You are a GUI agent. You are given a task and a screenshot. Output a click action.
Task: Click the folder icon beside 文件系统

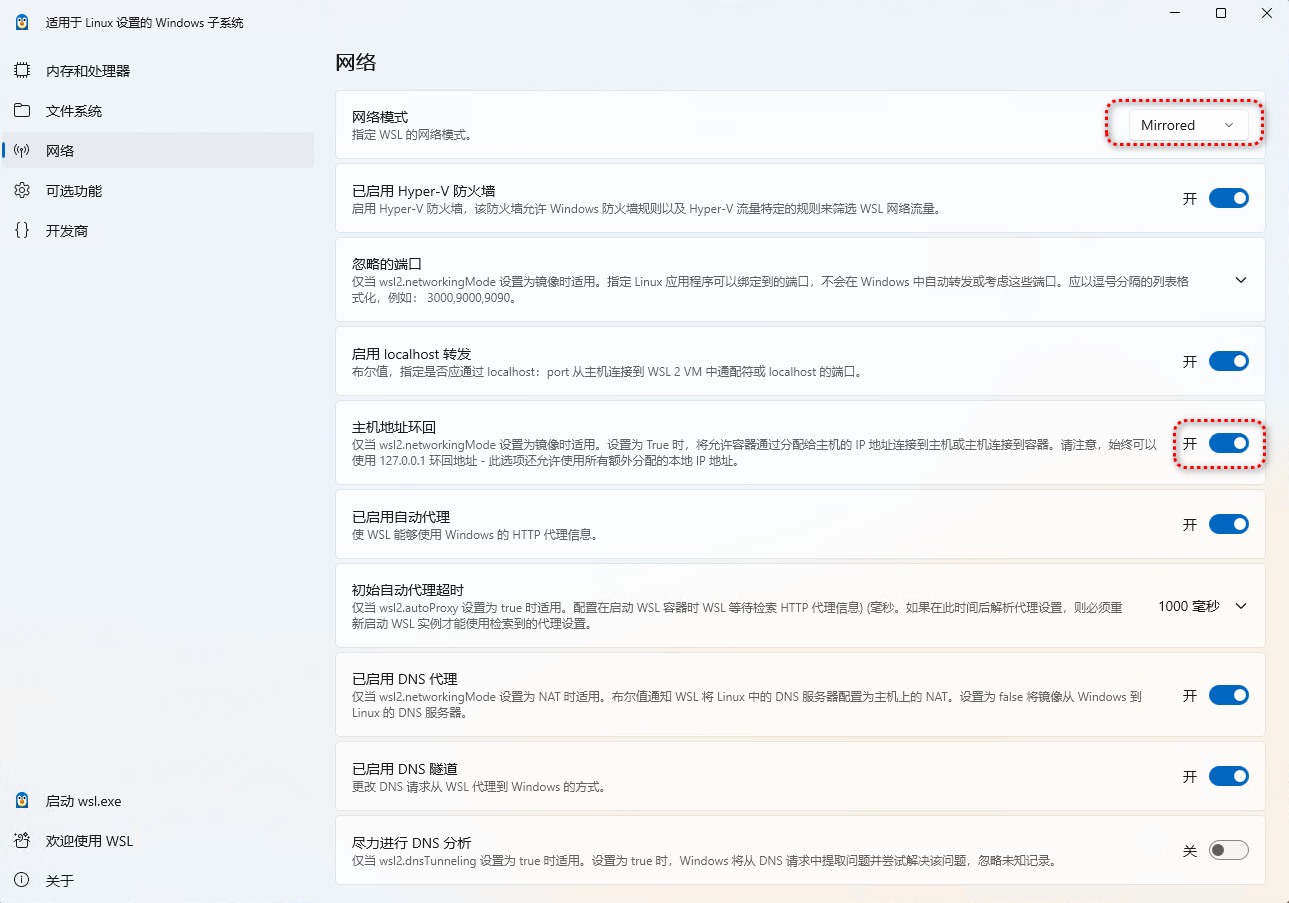point(22,111)
